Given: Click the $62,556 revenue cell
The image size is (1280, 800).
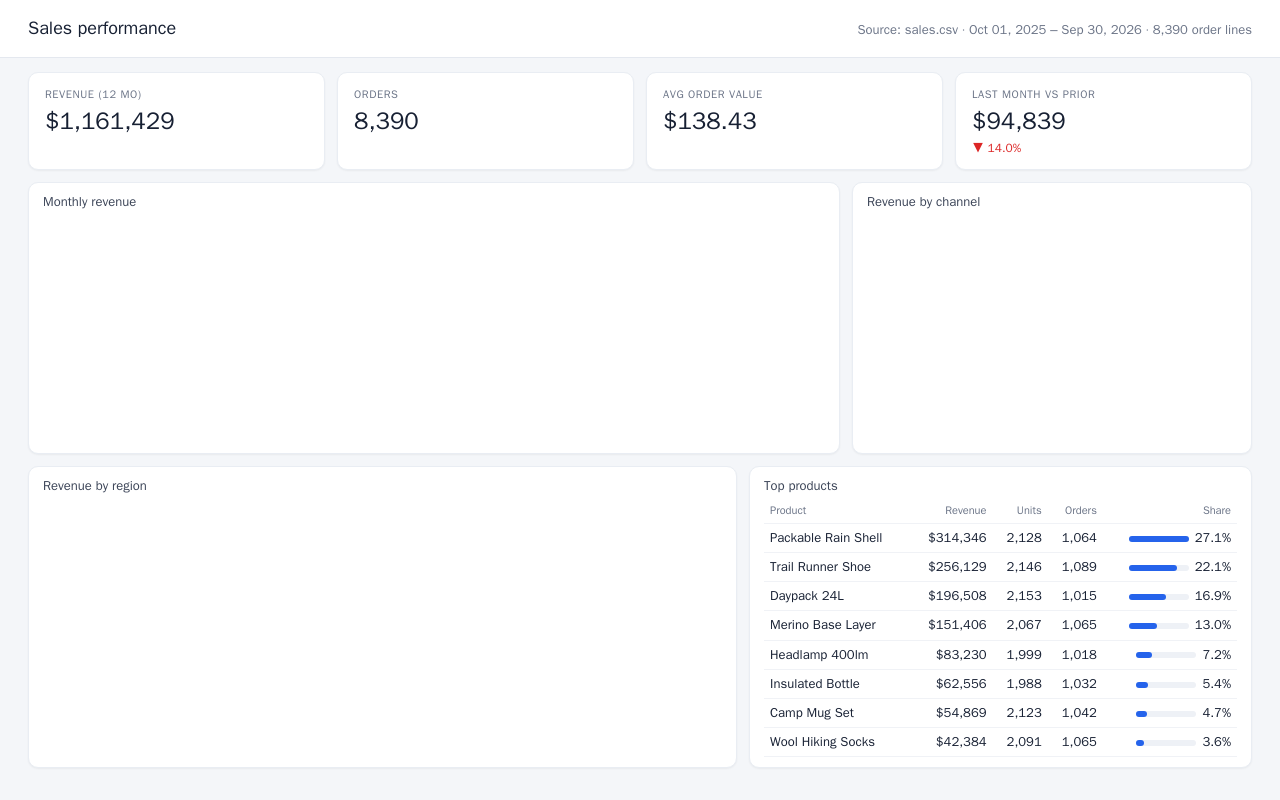Looking at the screenshot, I should 961,684.
